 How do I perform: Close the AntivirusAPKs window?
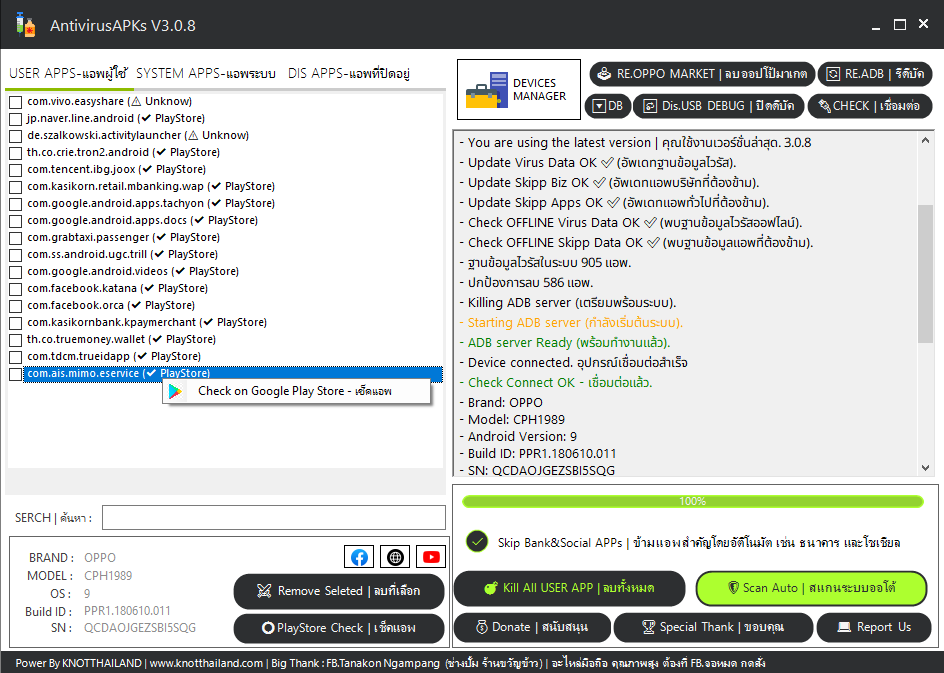pos(924,23)
